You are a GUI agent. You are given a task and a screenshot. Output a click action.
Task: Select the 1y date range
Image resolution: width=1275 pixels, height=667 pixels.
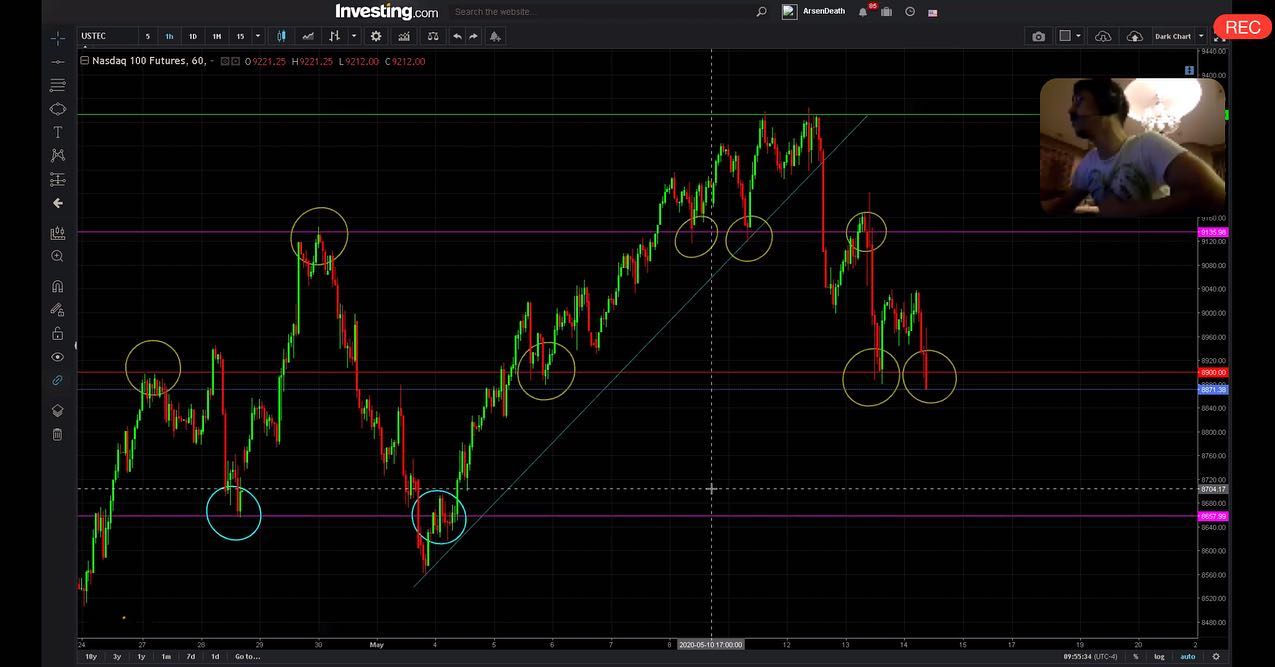(141, 657)
